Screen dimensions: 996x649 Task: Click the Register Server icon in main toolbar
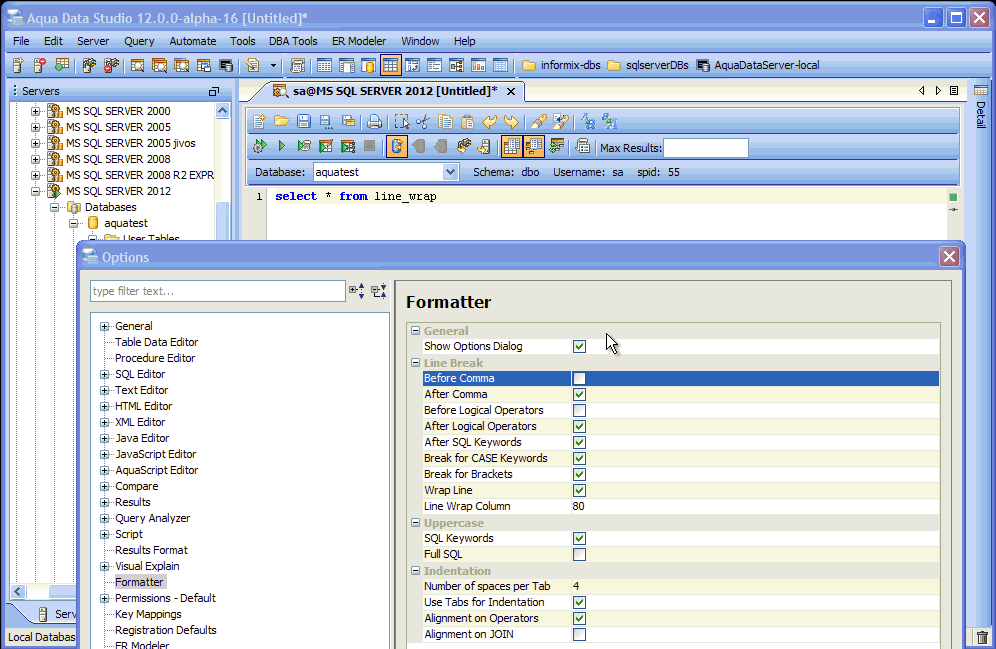[18, 65]
